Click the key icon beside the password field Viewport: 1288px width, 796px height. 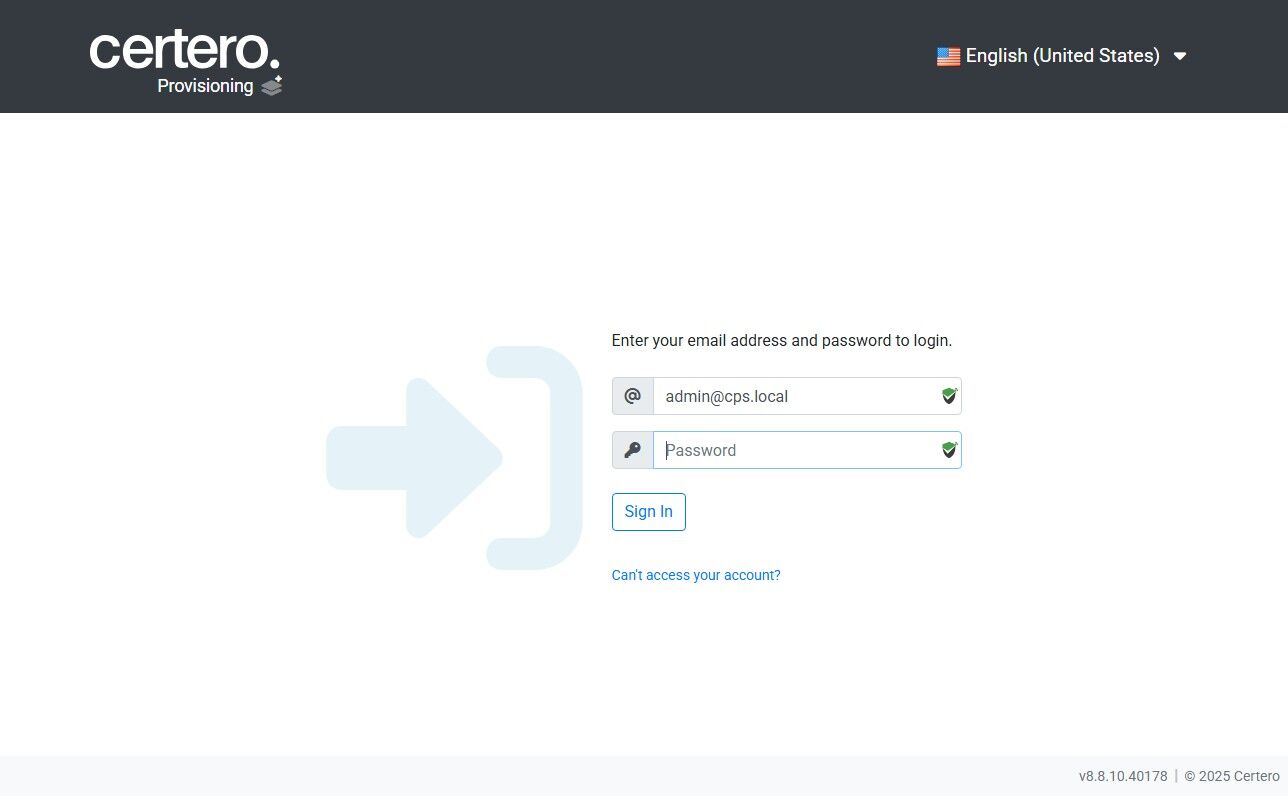[632, 450]
